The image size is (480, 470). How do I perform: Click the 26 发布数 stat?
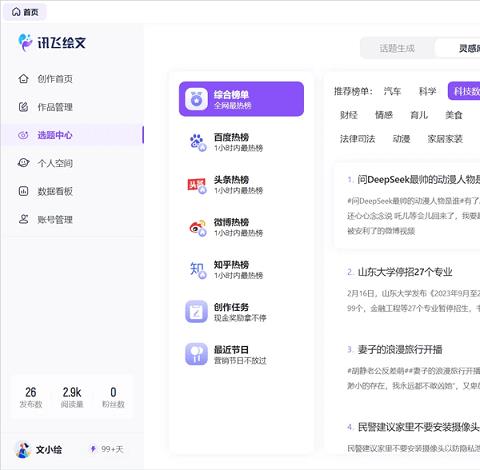(31, 397)
